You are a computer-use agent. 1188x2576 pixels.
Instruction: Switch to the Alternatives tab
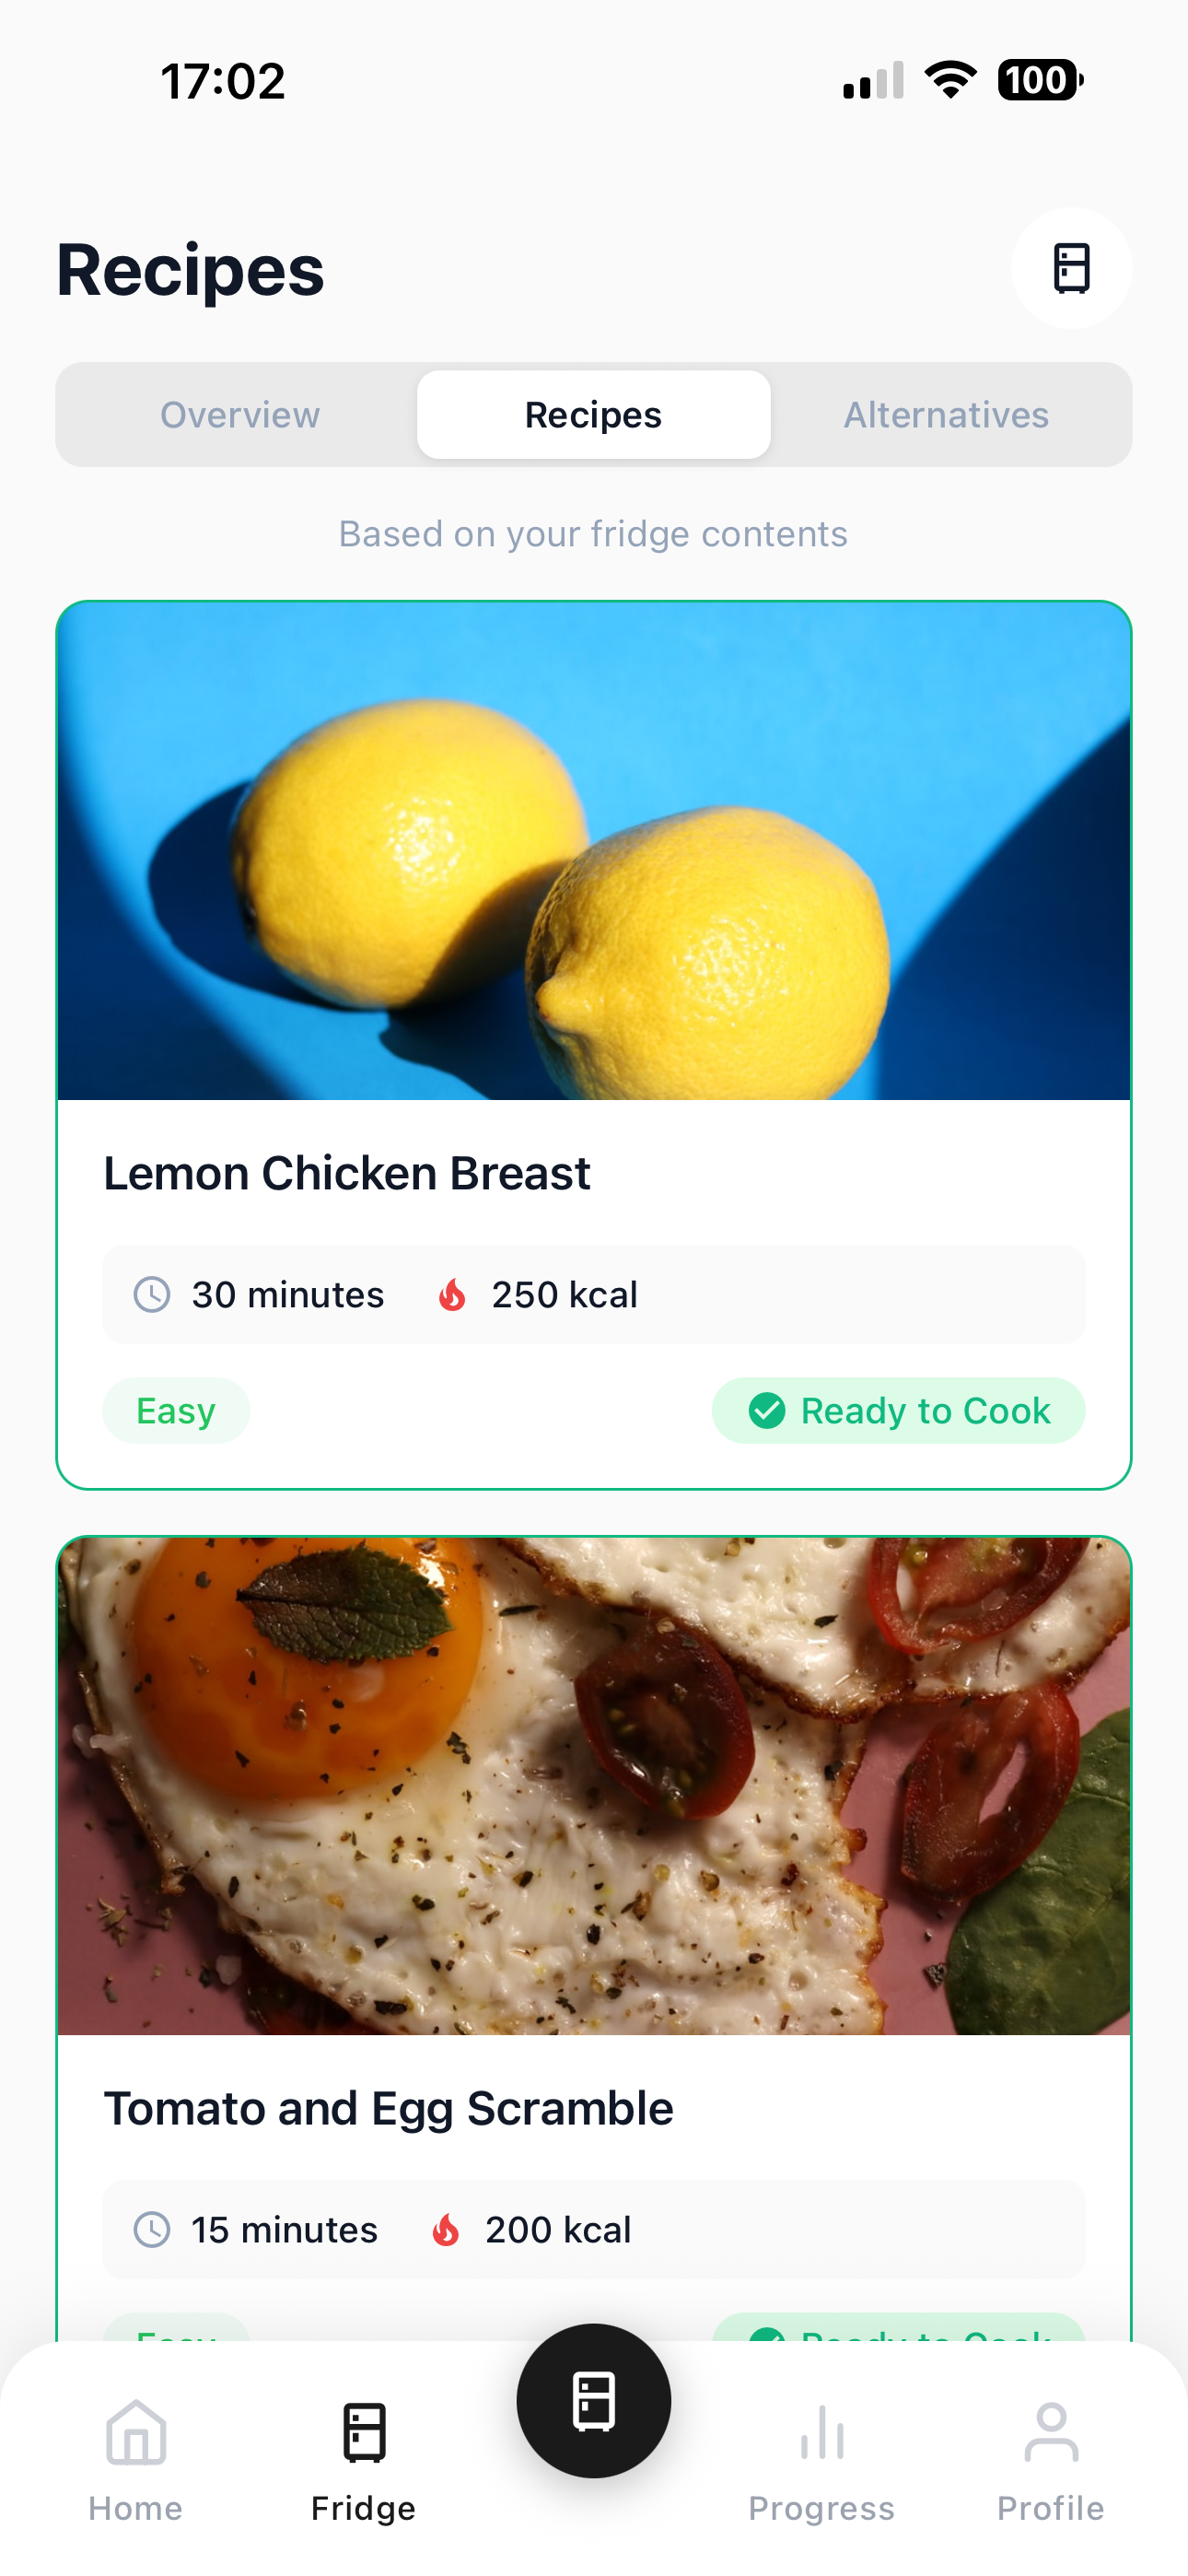coord(946,414)
